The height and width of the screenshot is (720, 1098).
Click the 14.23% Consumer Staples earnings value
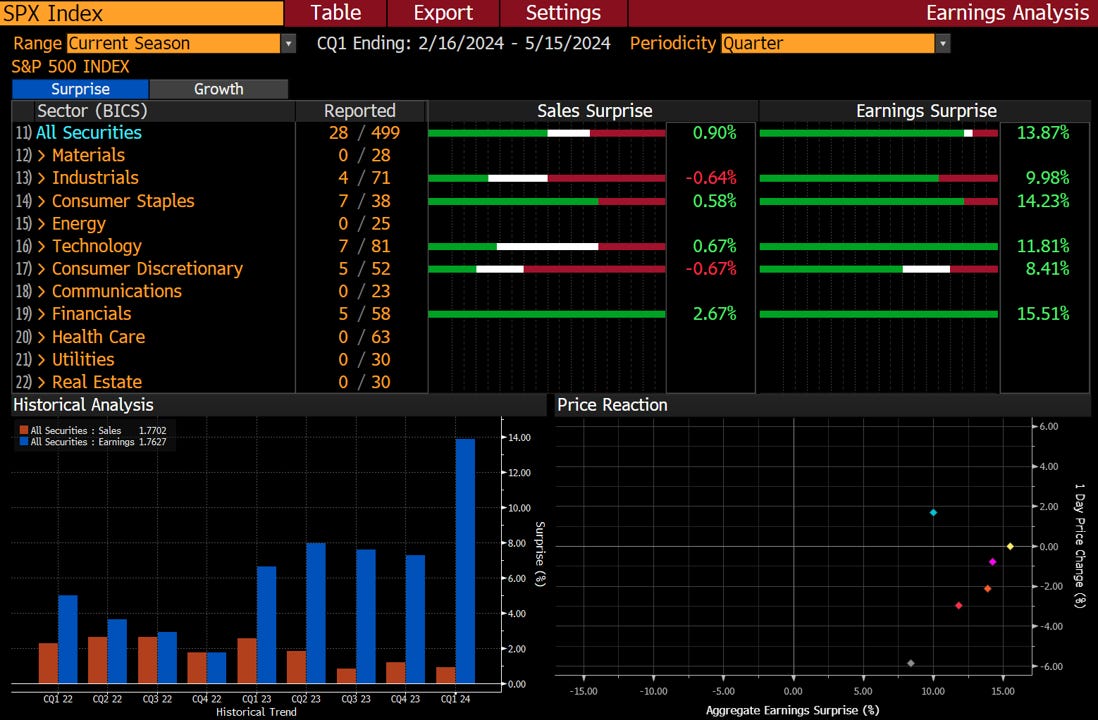point(1043,201)
